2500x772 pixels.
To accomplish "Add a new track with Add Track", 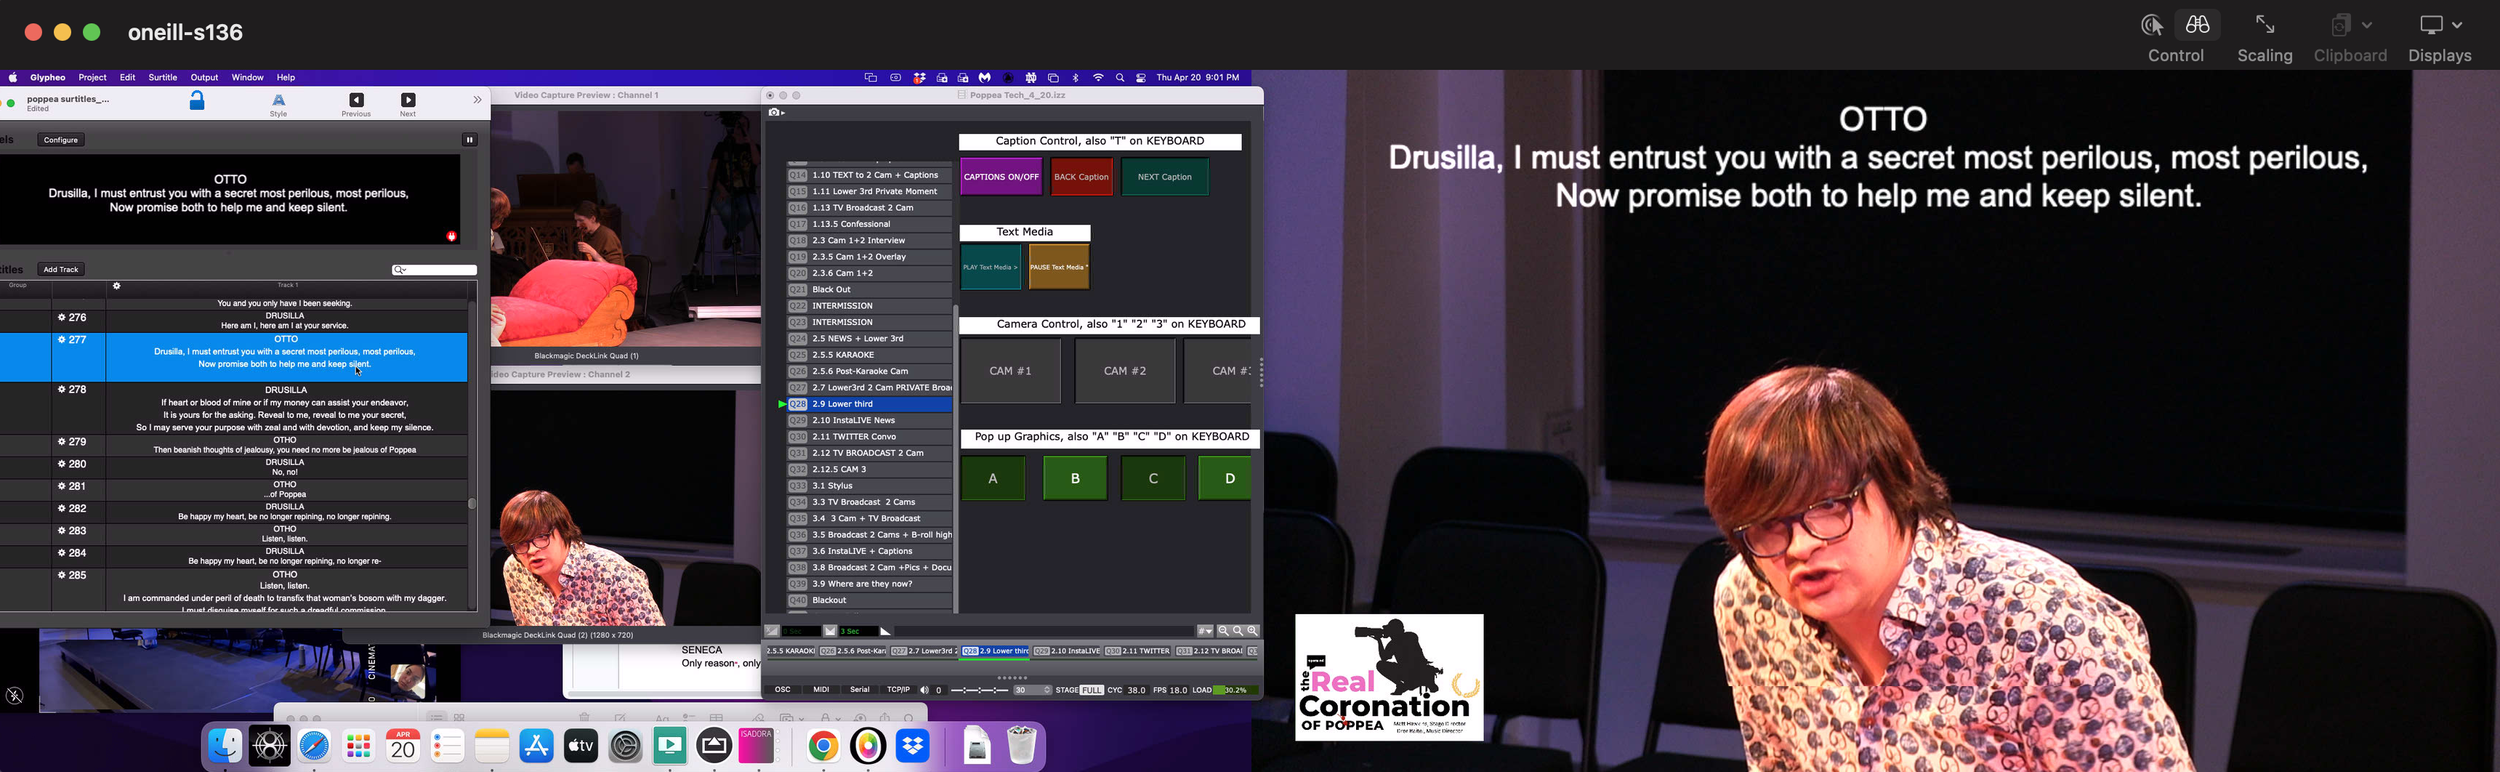I will (61, 269).
